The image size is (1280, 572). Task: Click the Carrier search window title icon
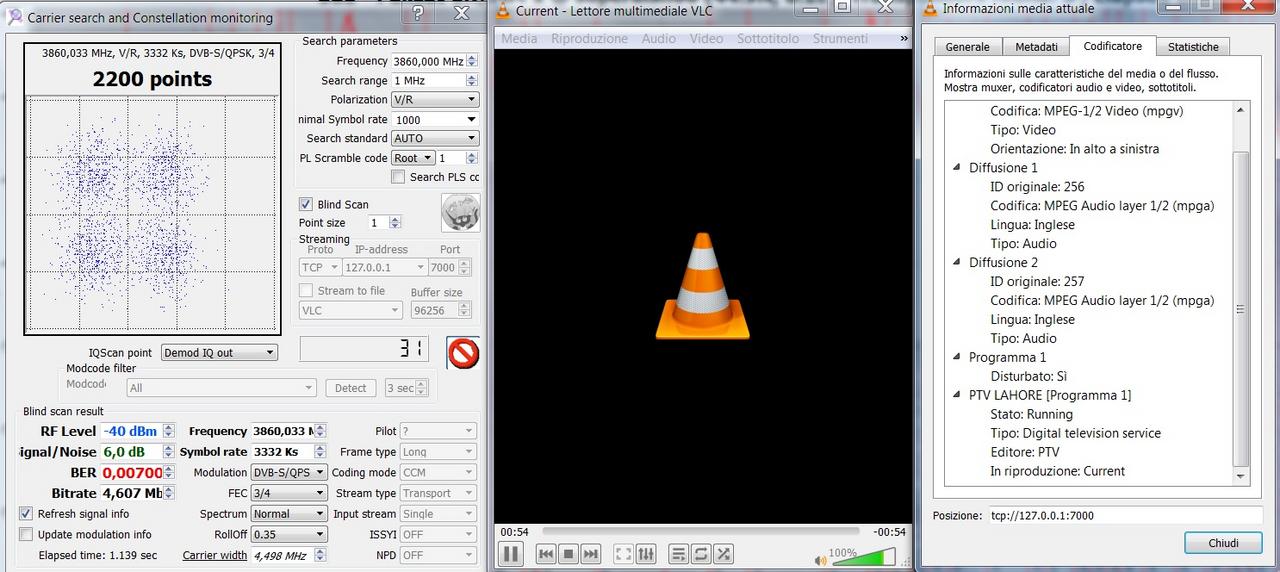[14, 17]
